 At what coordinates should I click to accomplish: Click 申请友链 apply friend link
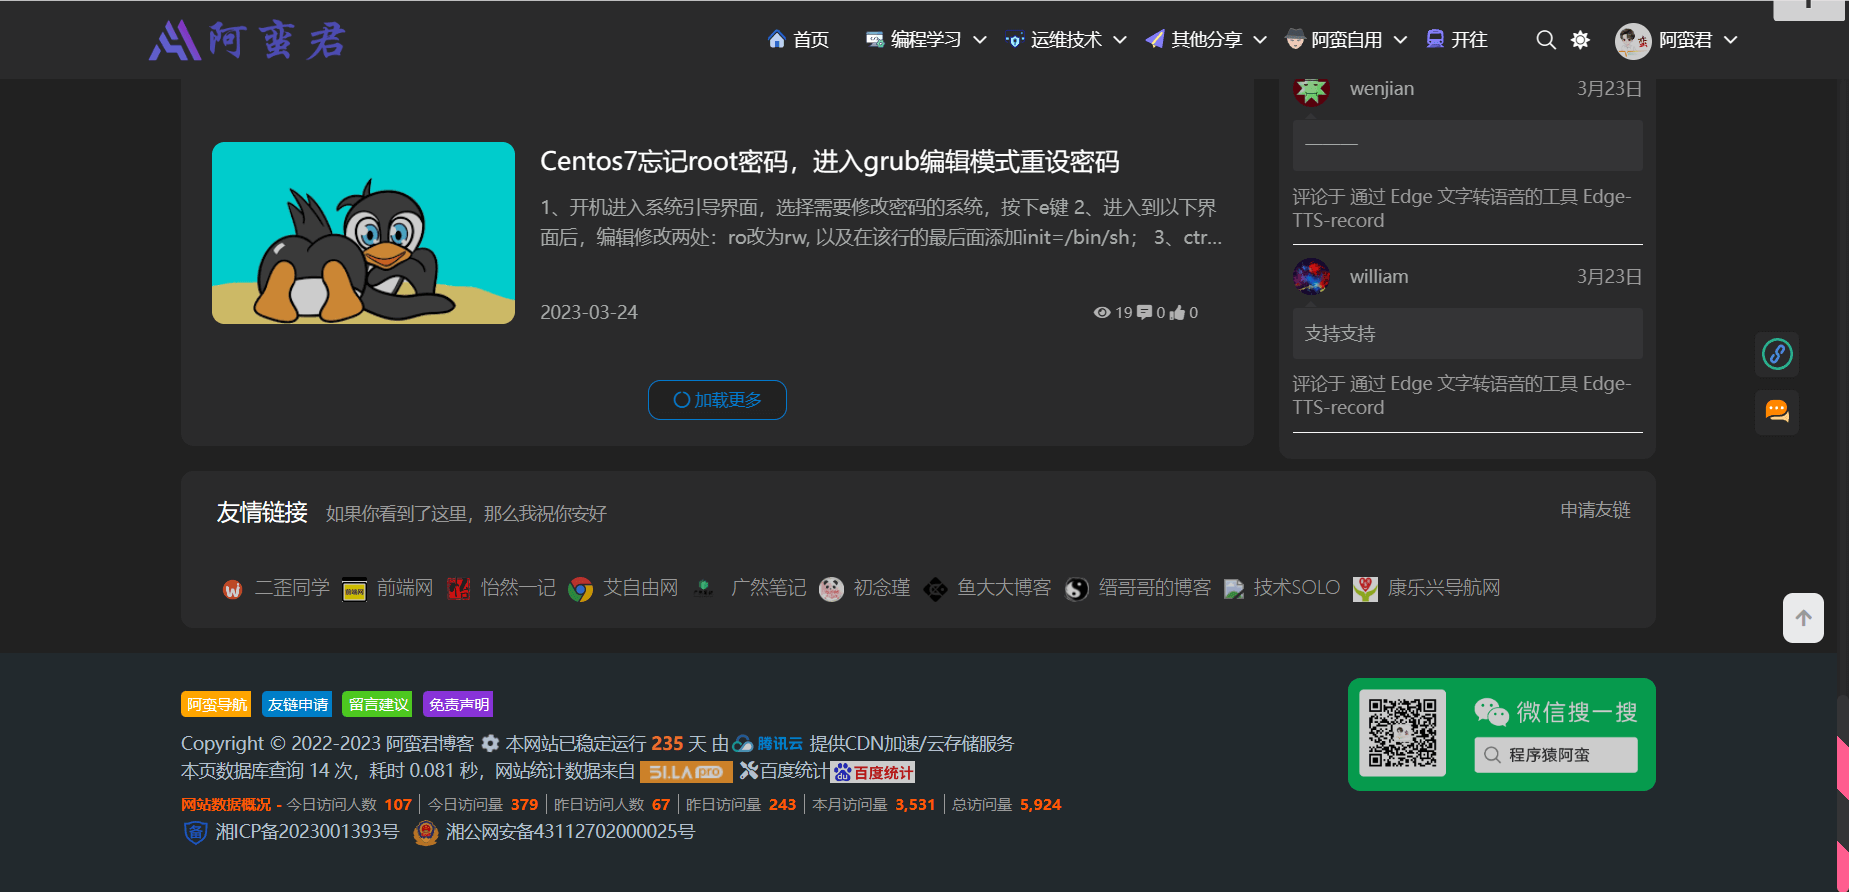click(x=1595, y=510)
